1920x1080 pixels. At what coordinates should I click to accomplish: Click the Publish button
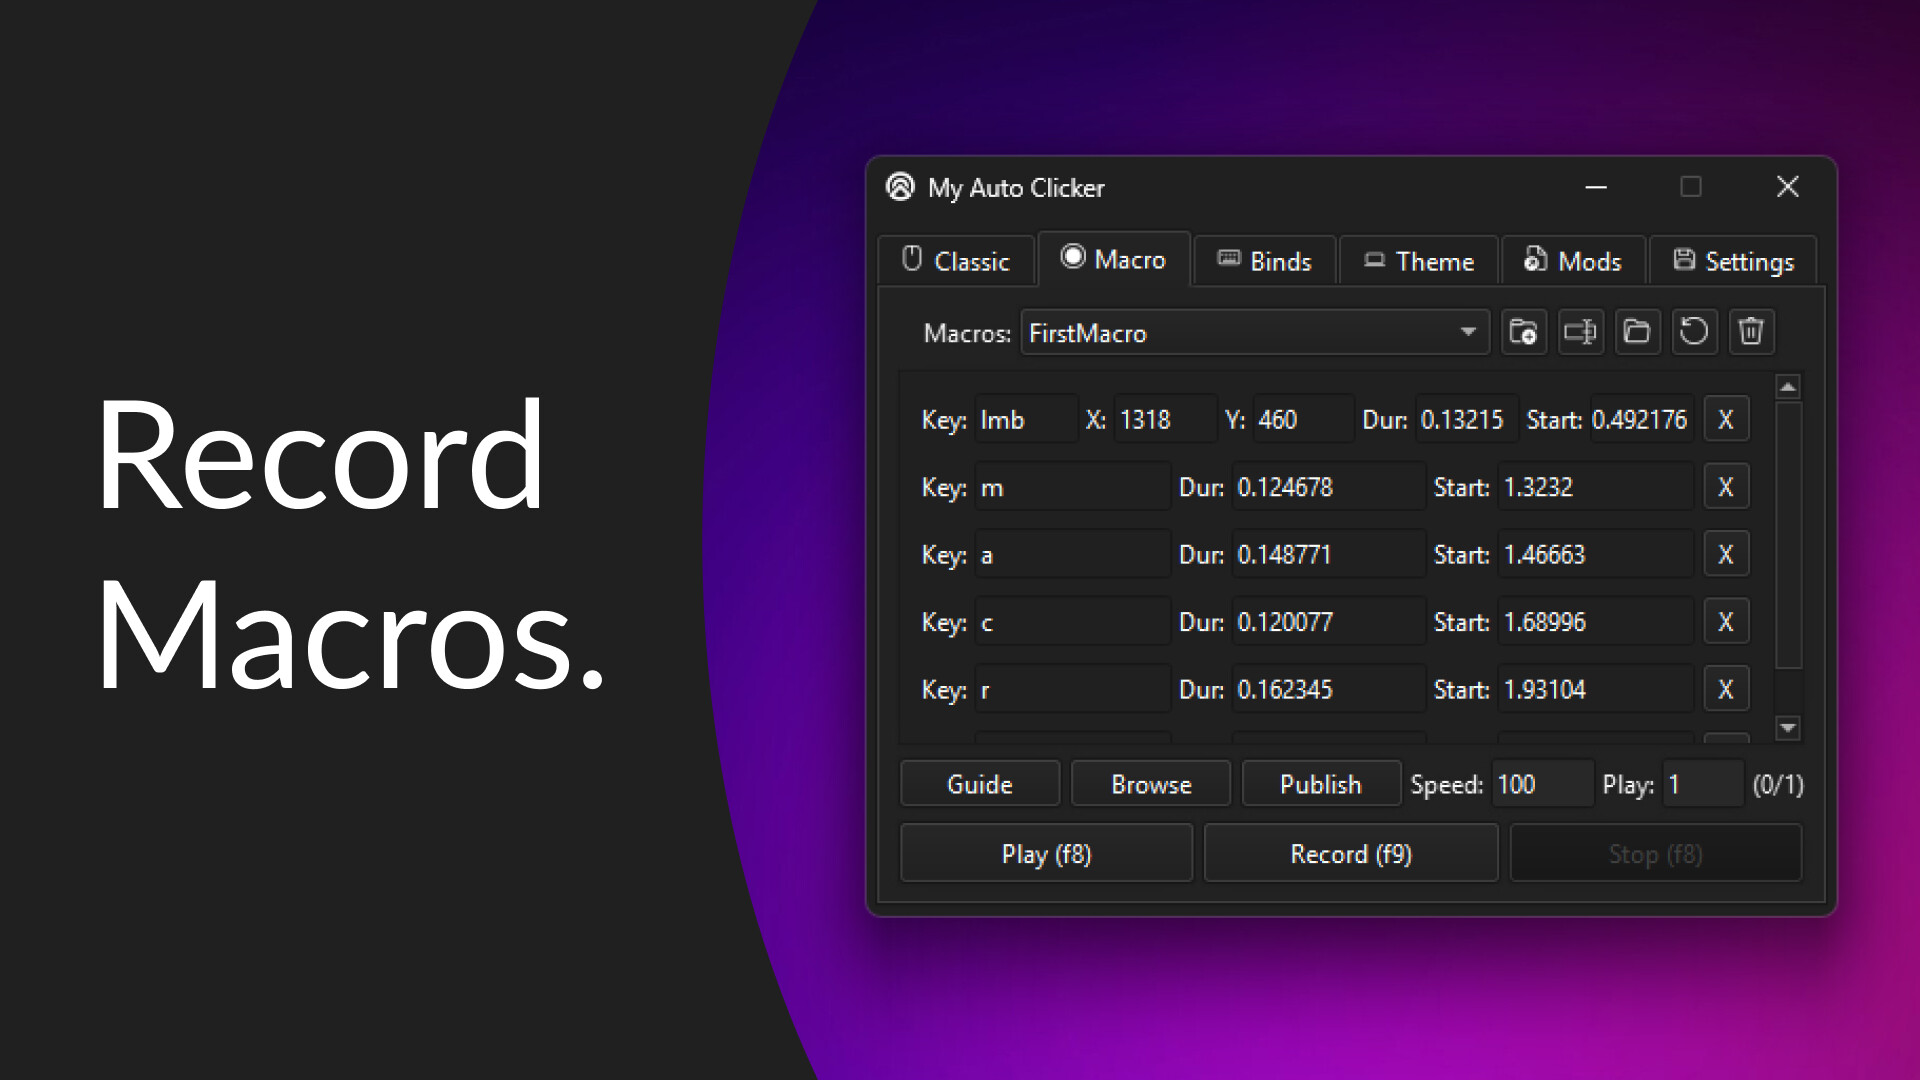click(x=1320, y=785)
